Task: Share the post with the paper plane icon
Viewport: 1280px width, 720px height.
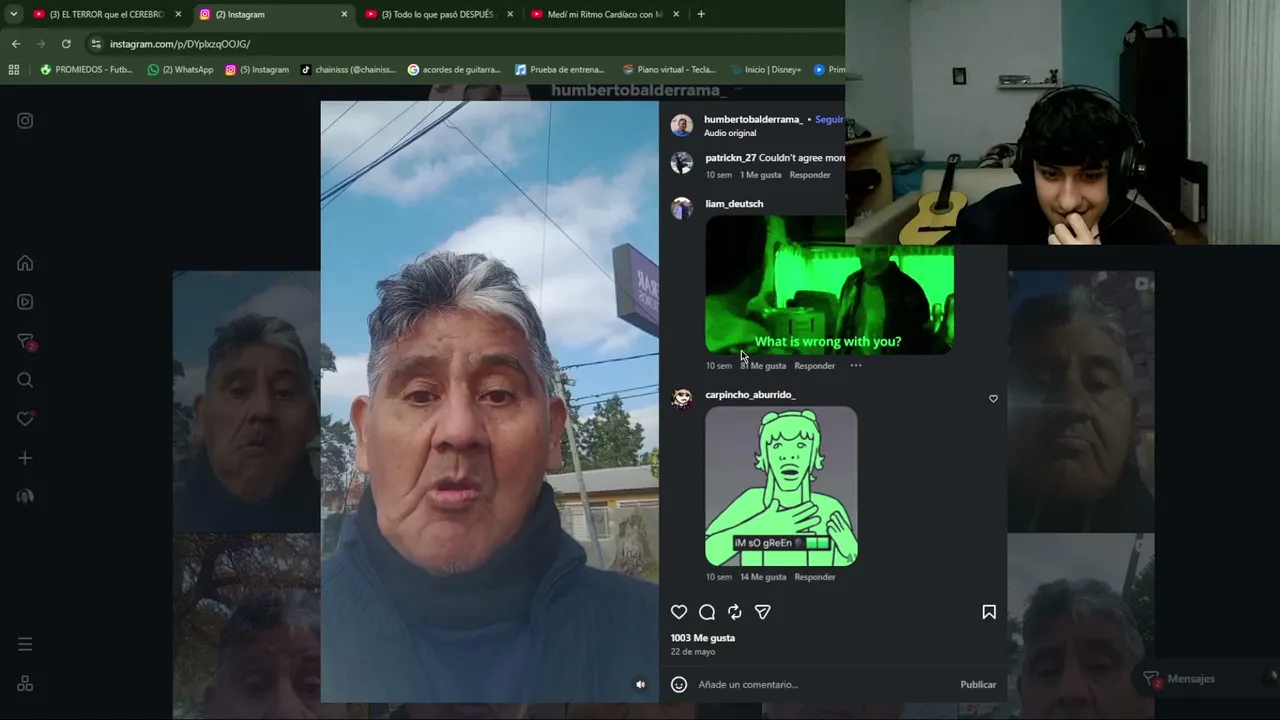Action: tap(763, 612)
